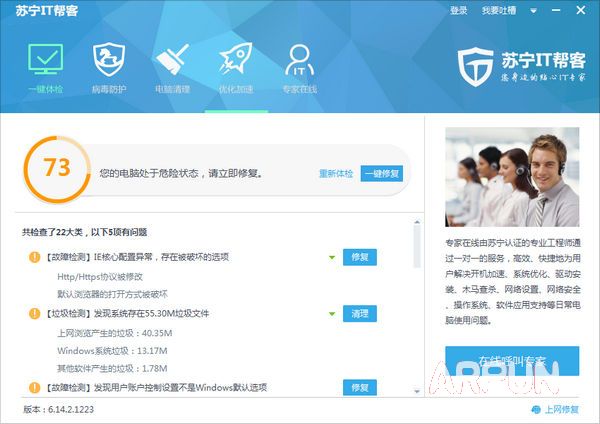Click the 版本：6.14.2.1223 version text

pyautogui.click(x=58, y=409)
